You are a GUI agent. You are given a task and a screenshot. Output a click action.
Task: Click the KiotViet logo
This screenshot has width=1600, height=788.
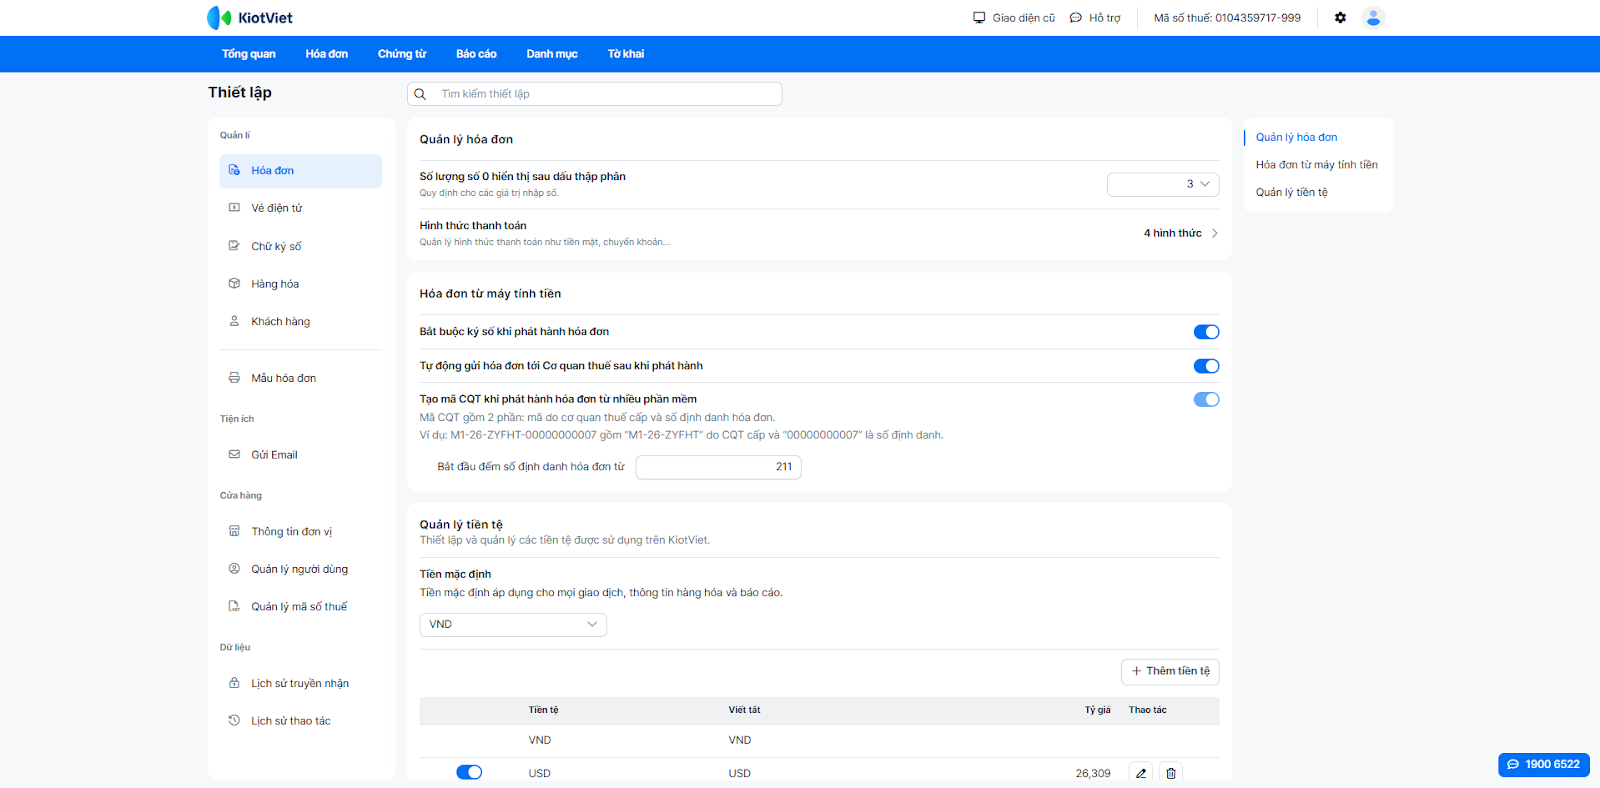[x=250, y=18]
